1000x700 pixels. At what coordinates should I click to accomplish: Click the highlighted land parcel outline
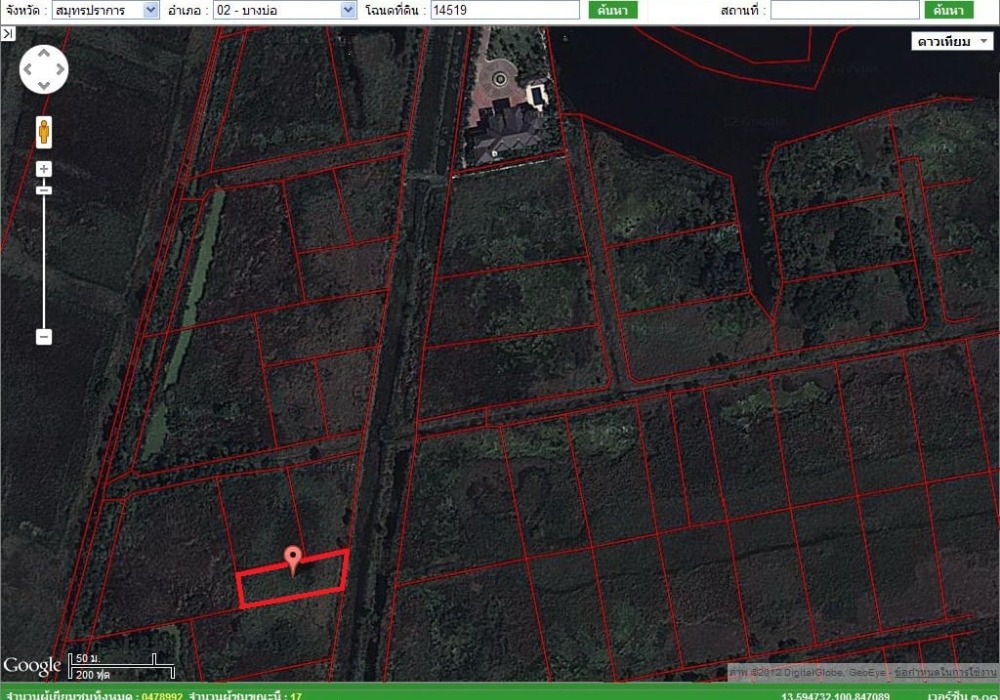pyautogui.click(x=293, y=579)
